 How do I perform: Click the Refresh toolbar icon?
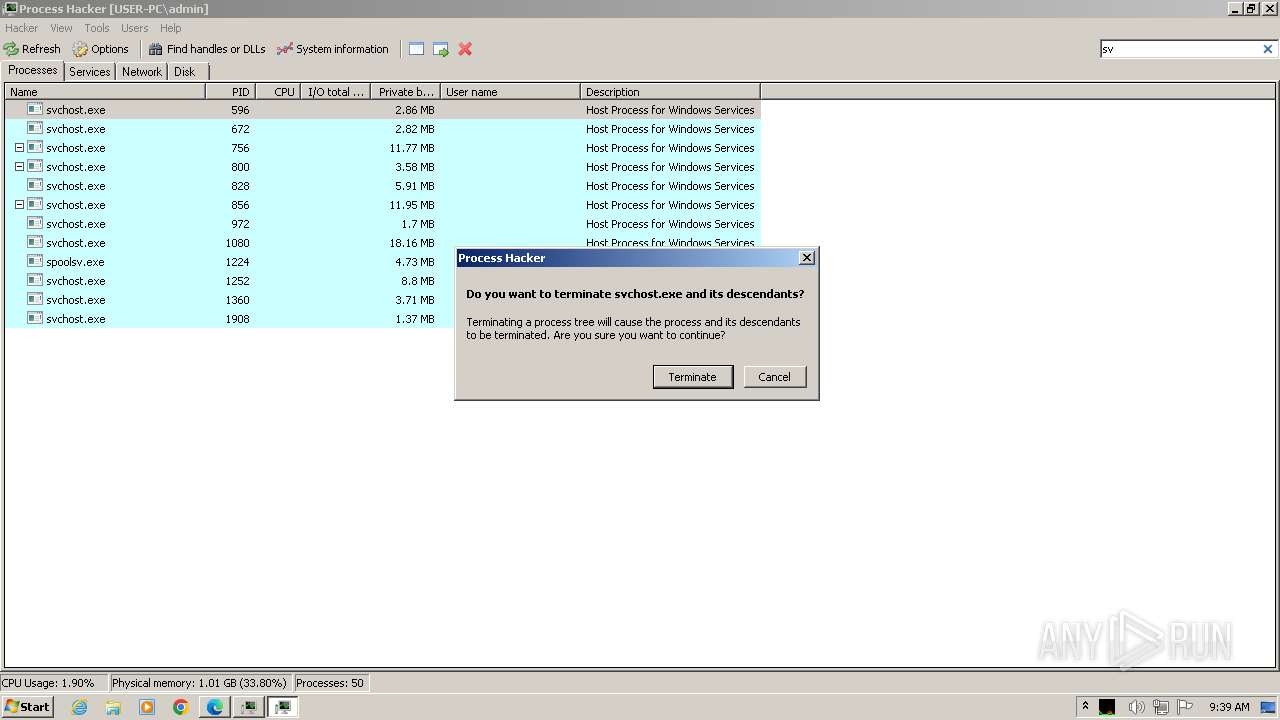32,49
